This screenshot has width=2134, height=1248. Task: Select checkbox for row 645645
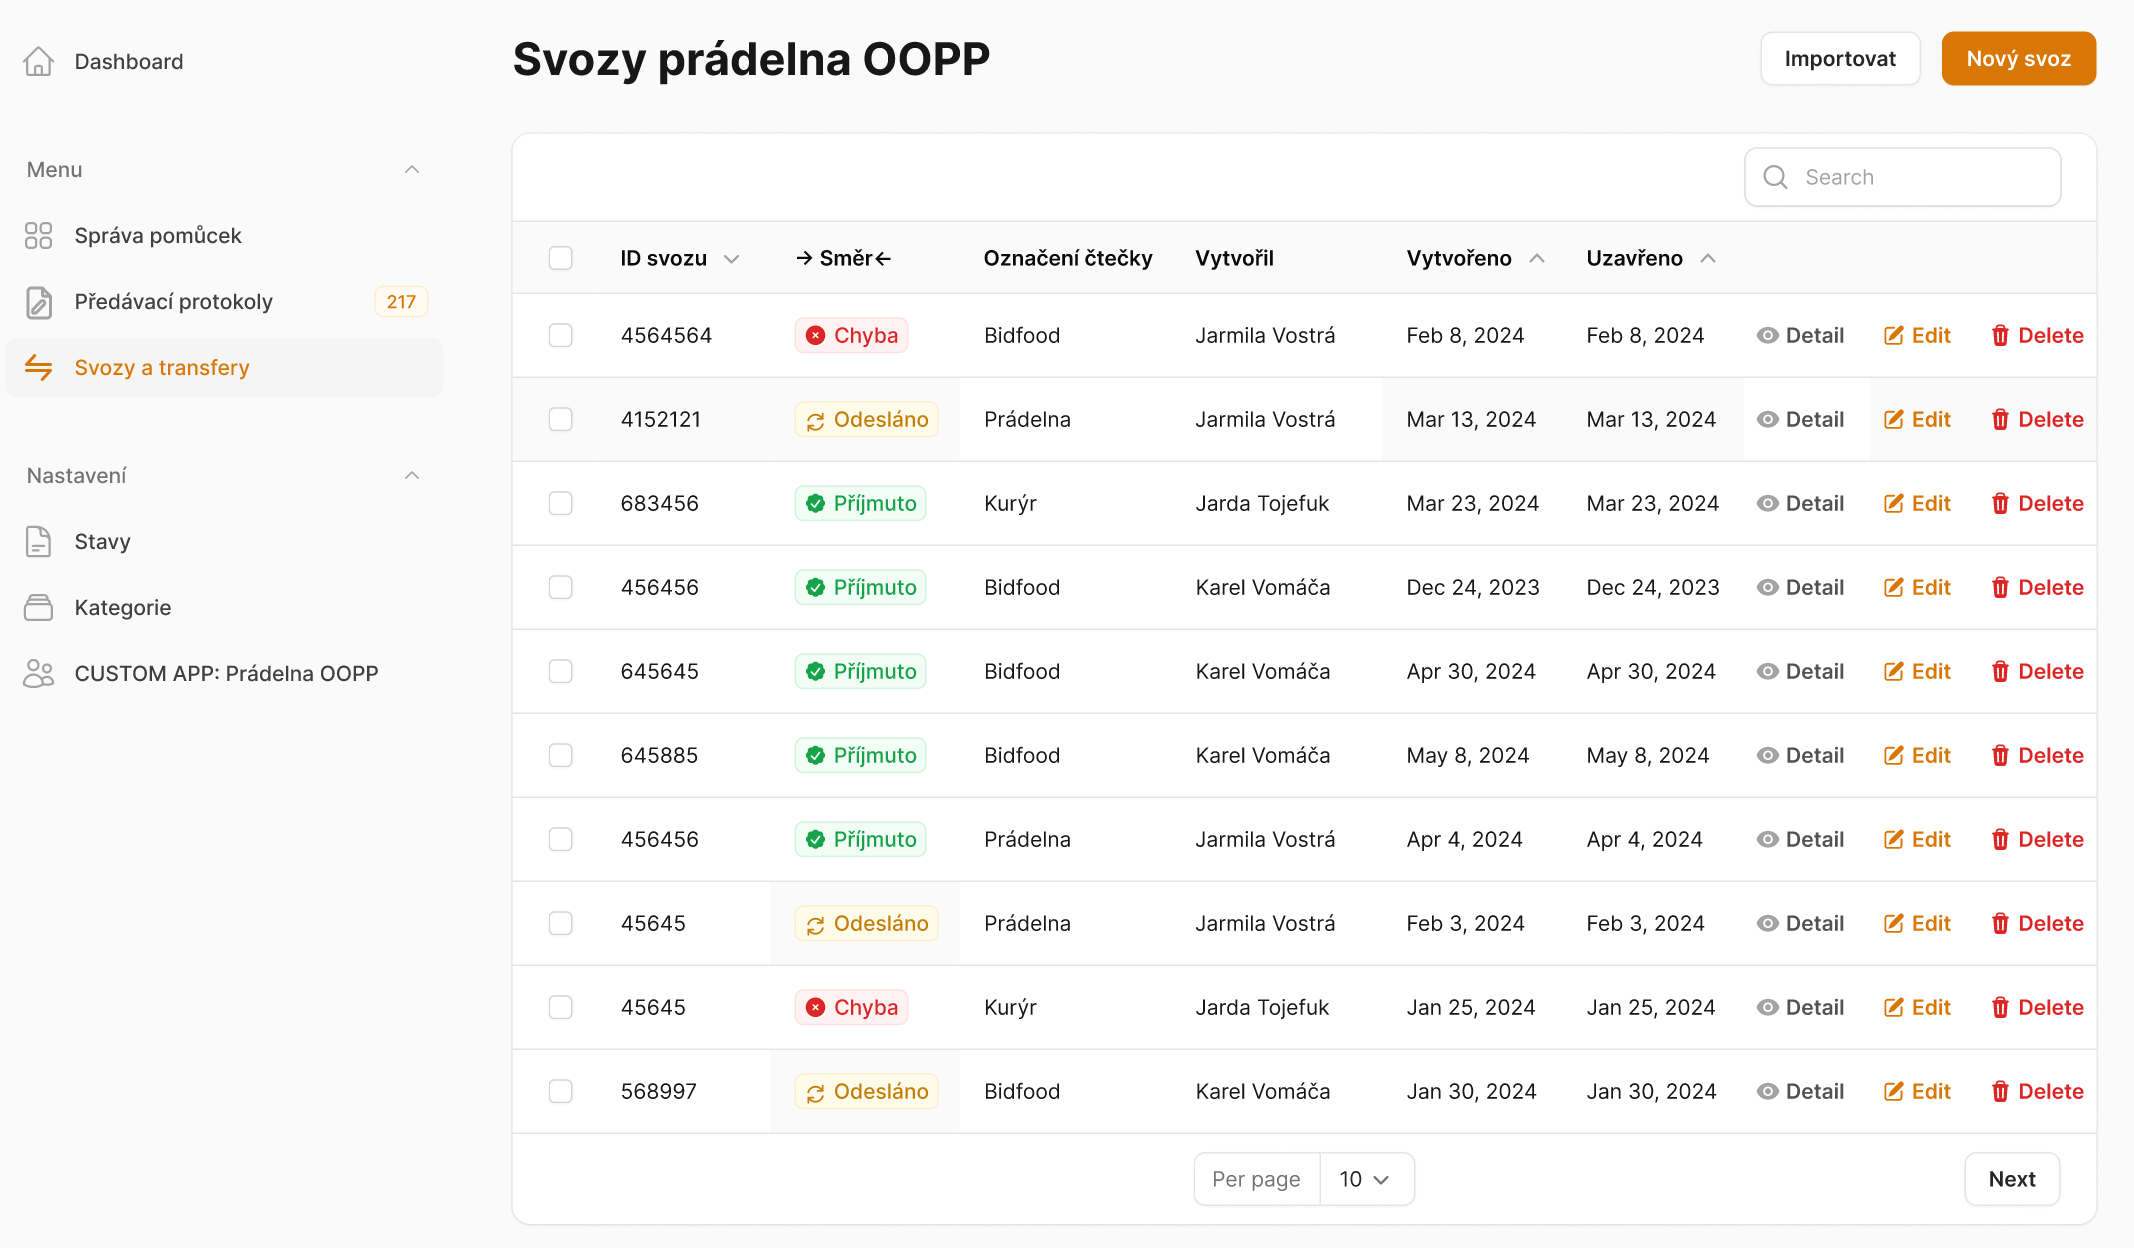tap(560, 671)
